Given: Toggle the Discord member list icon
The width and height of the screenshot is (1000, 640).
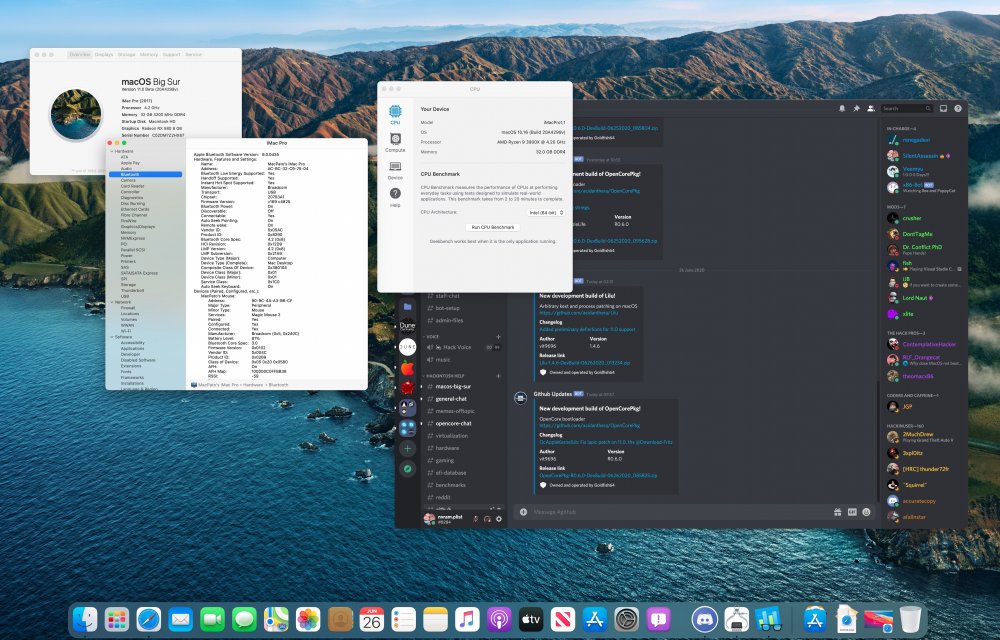Looking at the screenshot, I should [x=871, y=108].
